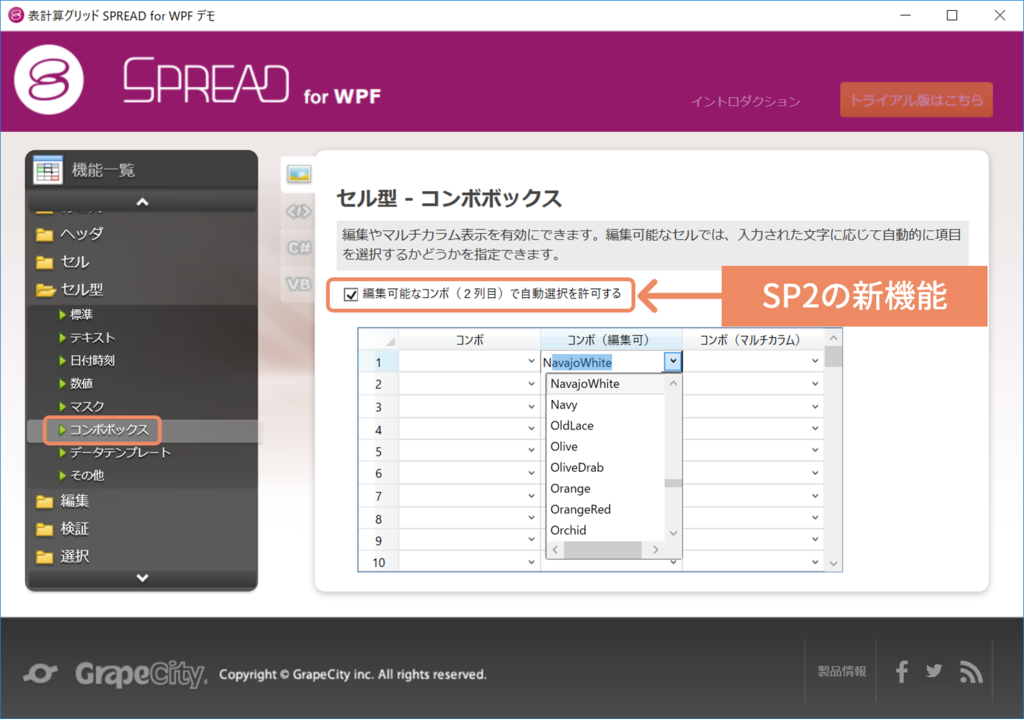This screenshot has width=1024, height=719.
Task: Open the Facebook icon in the footer
Action: (902, 671)
